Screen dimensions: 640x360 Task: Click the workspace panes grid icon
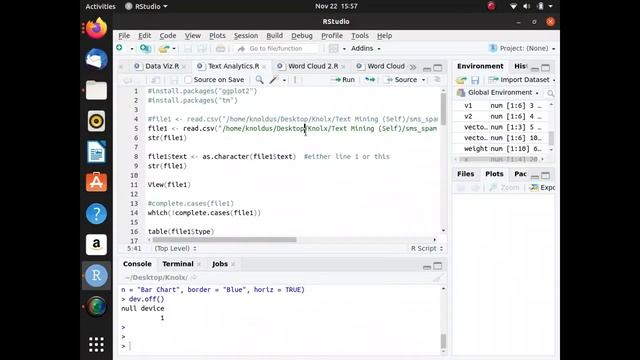pos(333,49)
